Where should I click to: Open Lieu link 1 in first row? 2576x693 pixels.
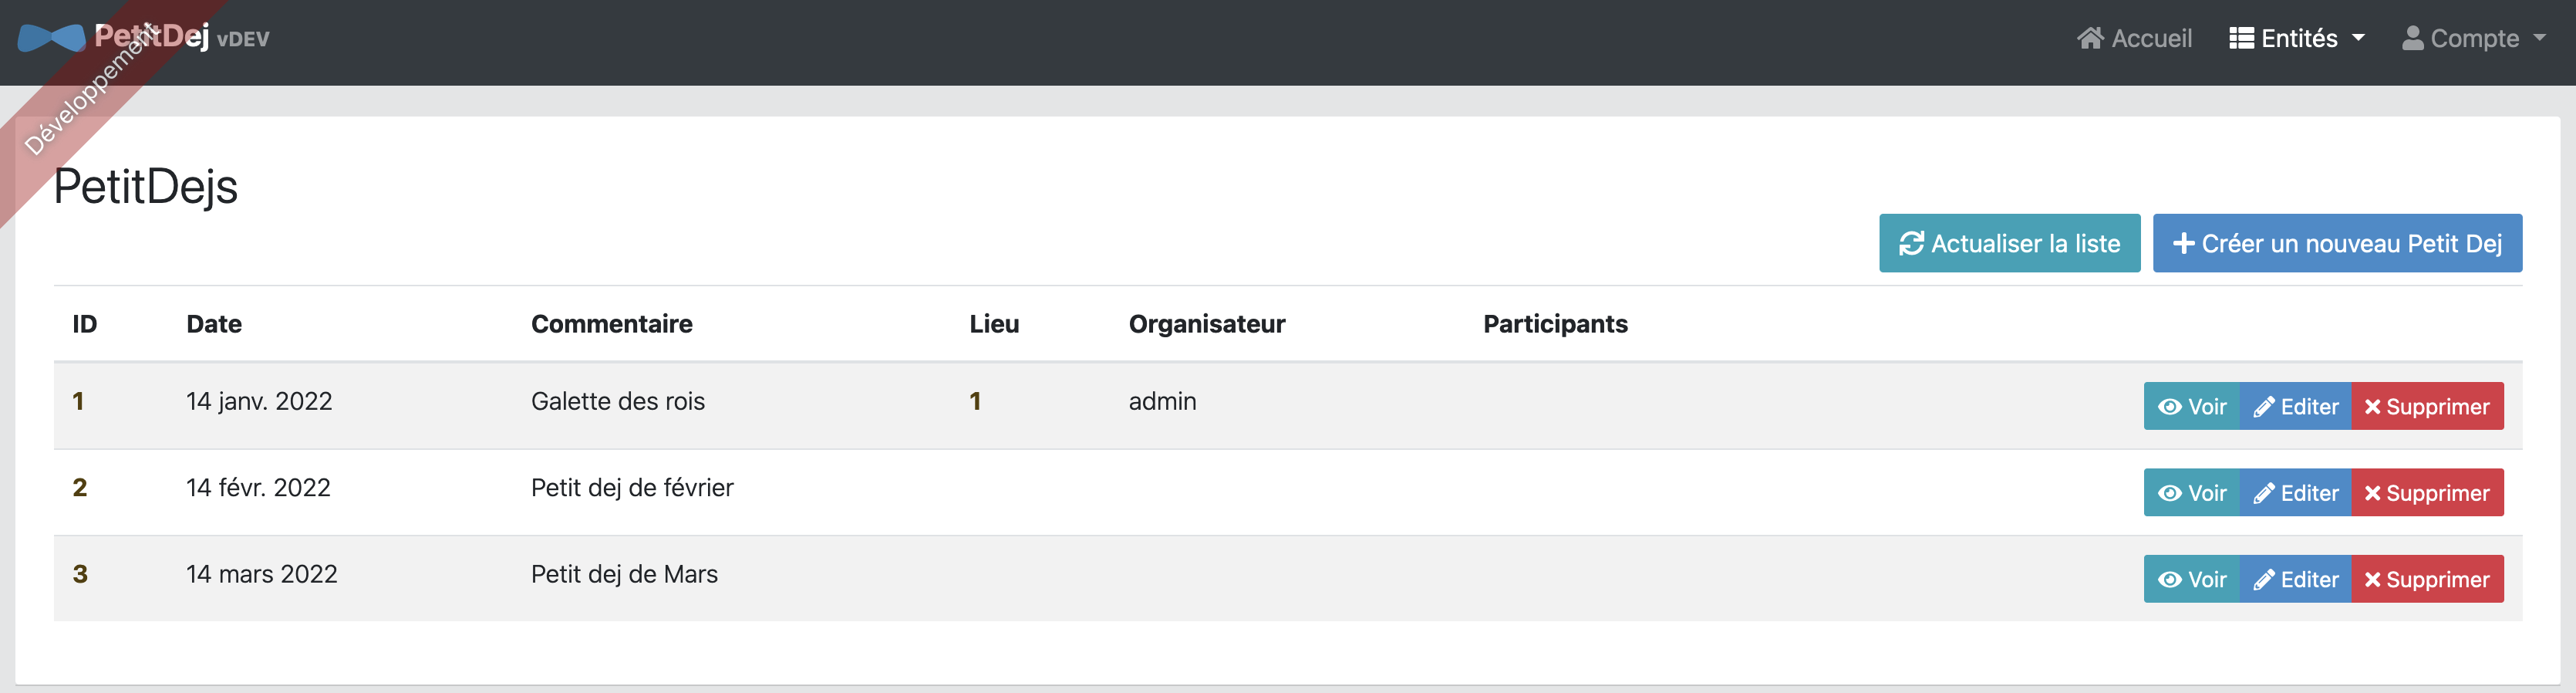[975, 402]
